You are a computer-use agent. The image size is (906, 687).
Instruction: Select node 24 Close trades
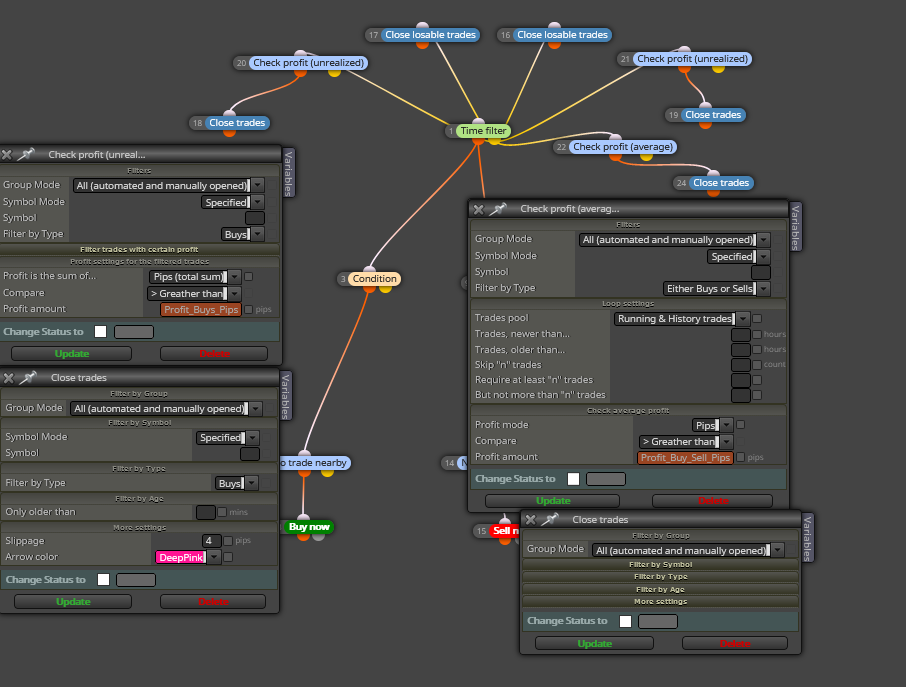[x=721, y=183]
